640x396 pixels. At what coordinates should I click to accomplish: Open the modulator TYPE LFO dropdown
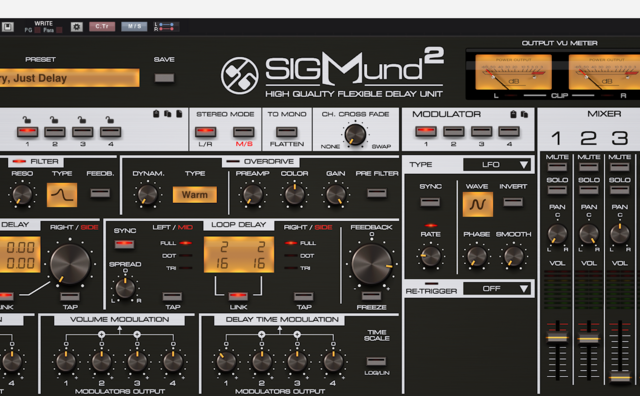pyautogui.click(x=497, y=165)
